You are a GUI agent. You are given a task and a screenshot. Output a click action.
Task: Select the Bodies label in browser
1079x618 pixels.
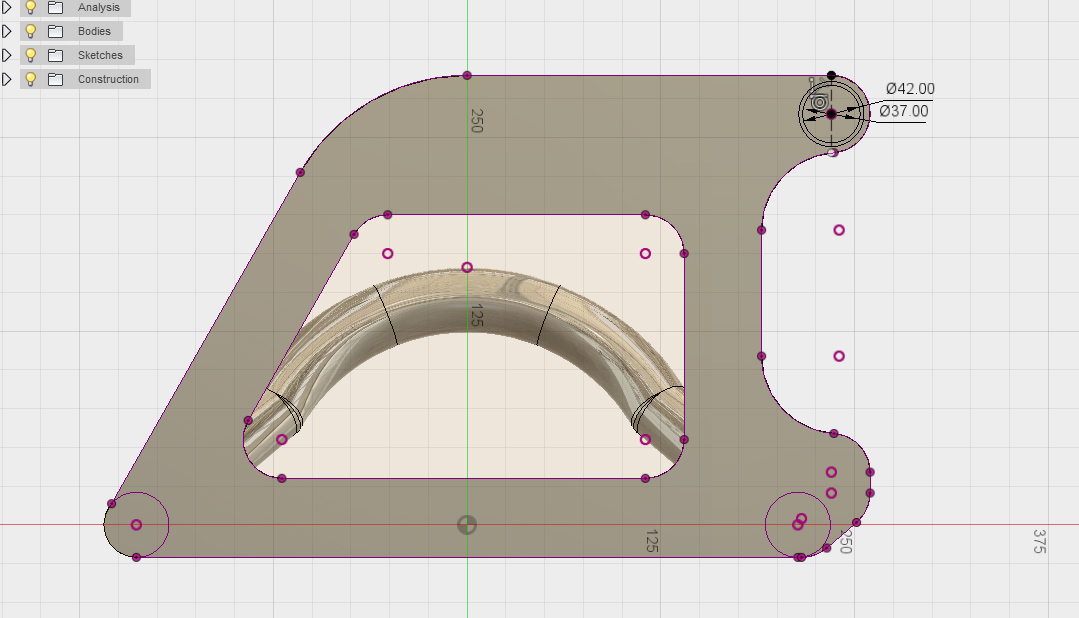pyautogui.click(x=95, y=31)
